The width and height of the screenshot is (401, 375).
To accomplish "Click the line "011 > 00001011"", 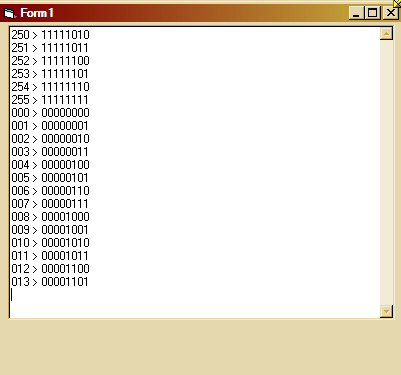I will click(x=50, y=256).
